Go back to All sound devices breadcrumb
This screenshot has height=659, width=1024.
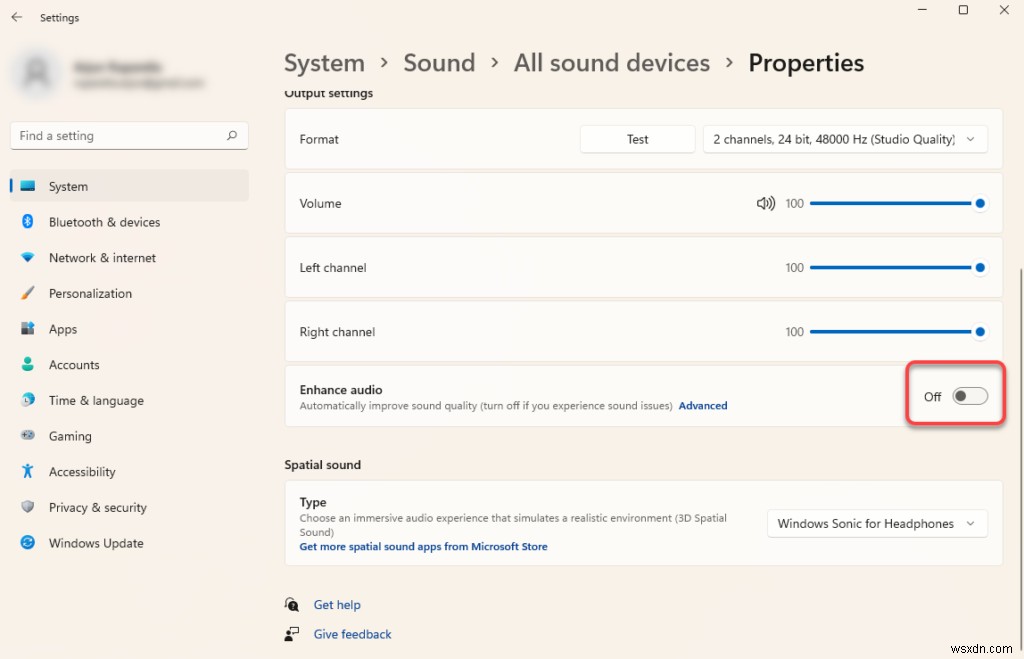(611, 62)
